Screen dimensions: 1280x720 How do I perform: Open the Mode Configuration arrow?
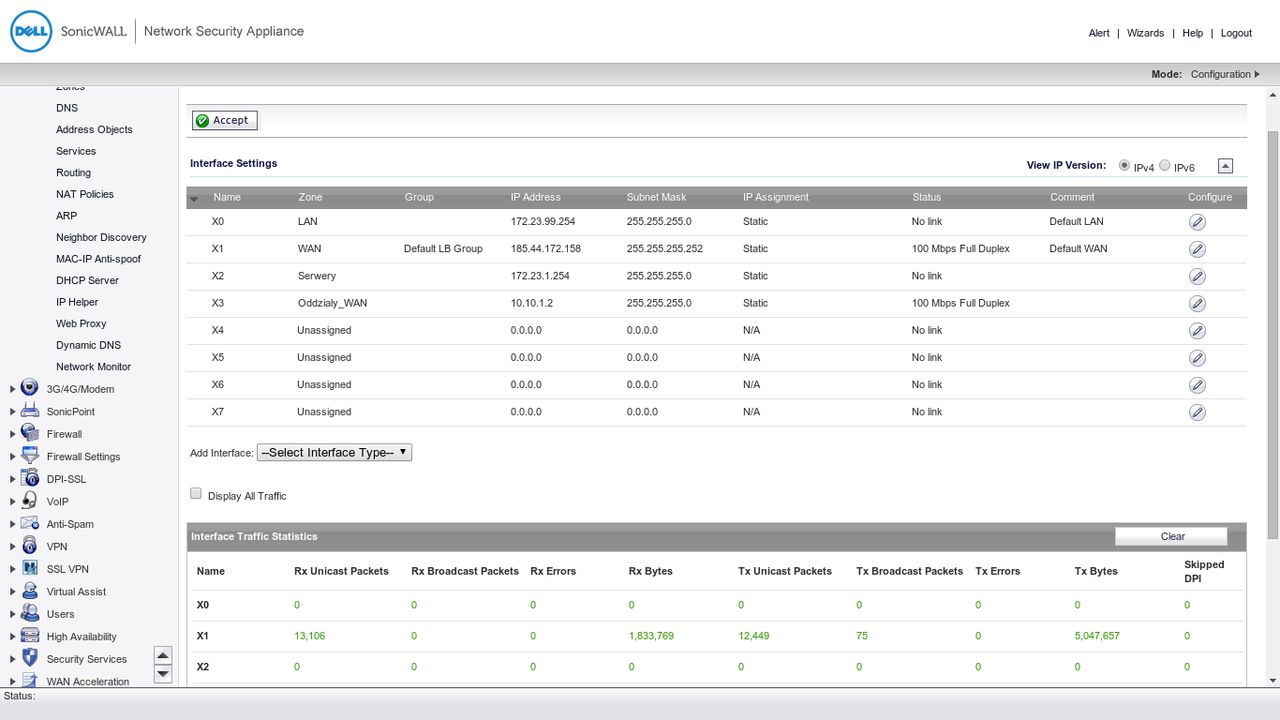[x=1257, y=74]
